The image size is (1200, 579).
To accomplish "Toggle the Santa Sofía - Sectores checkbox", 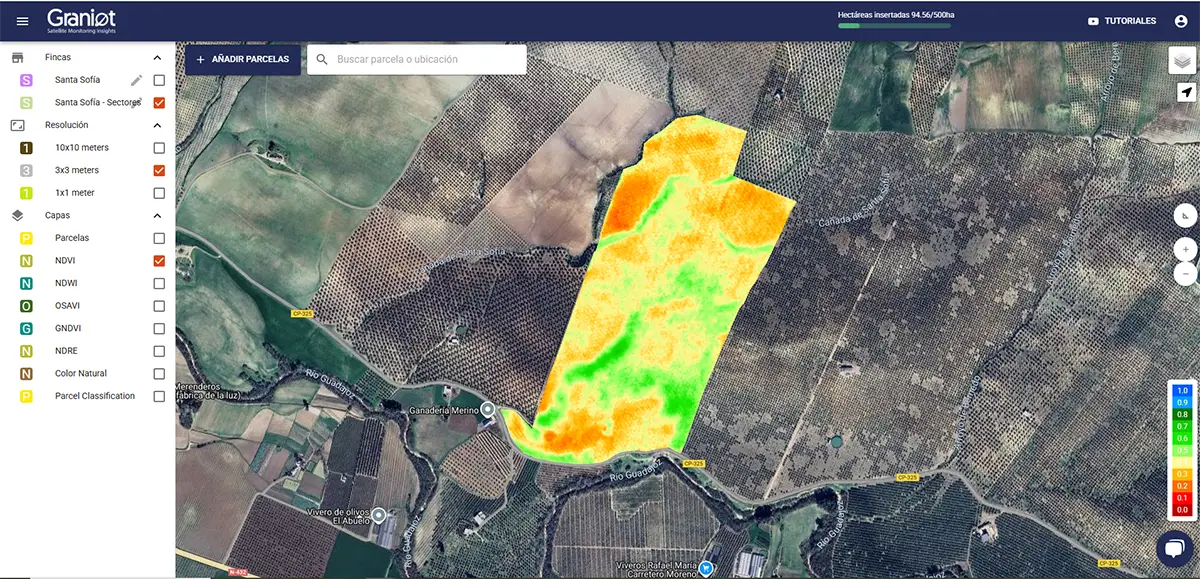I will (159, 103).
